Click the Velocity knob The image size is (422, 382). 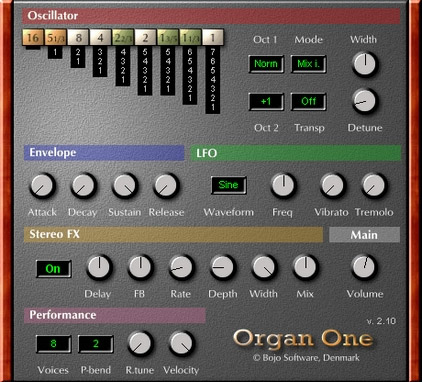(x=182, y=343)
